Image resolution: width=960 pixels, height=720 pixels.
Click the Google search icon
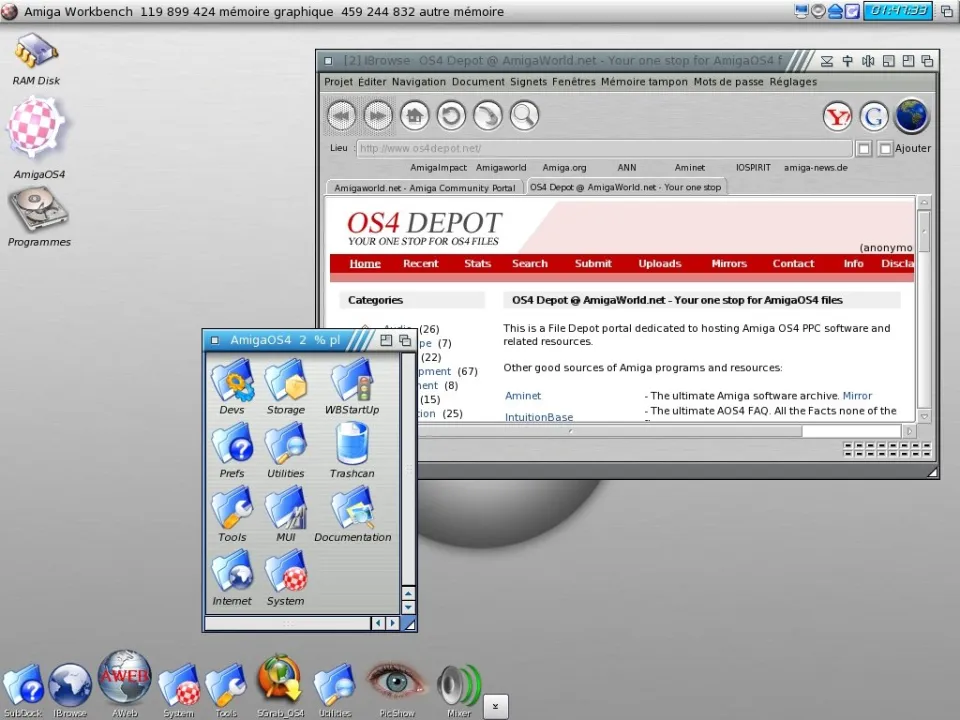874,117
